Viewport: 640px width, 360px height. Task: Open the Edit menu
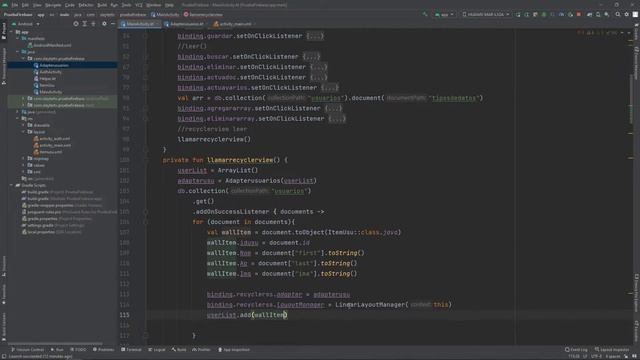tap(25, 5)
